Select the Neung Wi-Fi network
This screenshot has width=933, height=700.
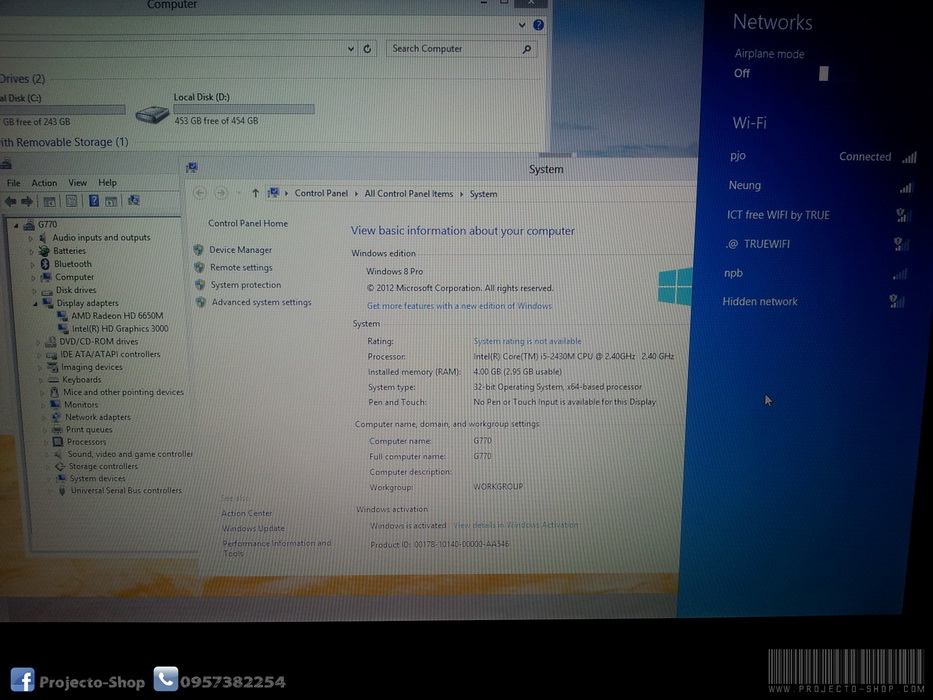(820, 186)
